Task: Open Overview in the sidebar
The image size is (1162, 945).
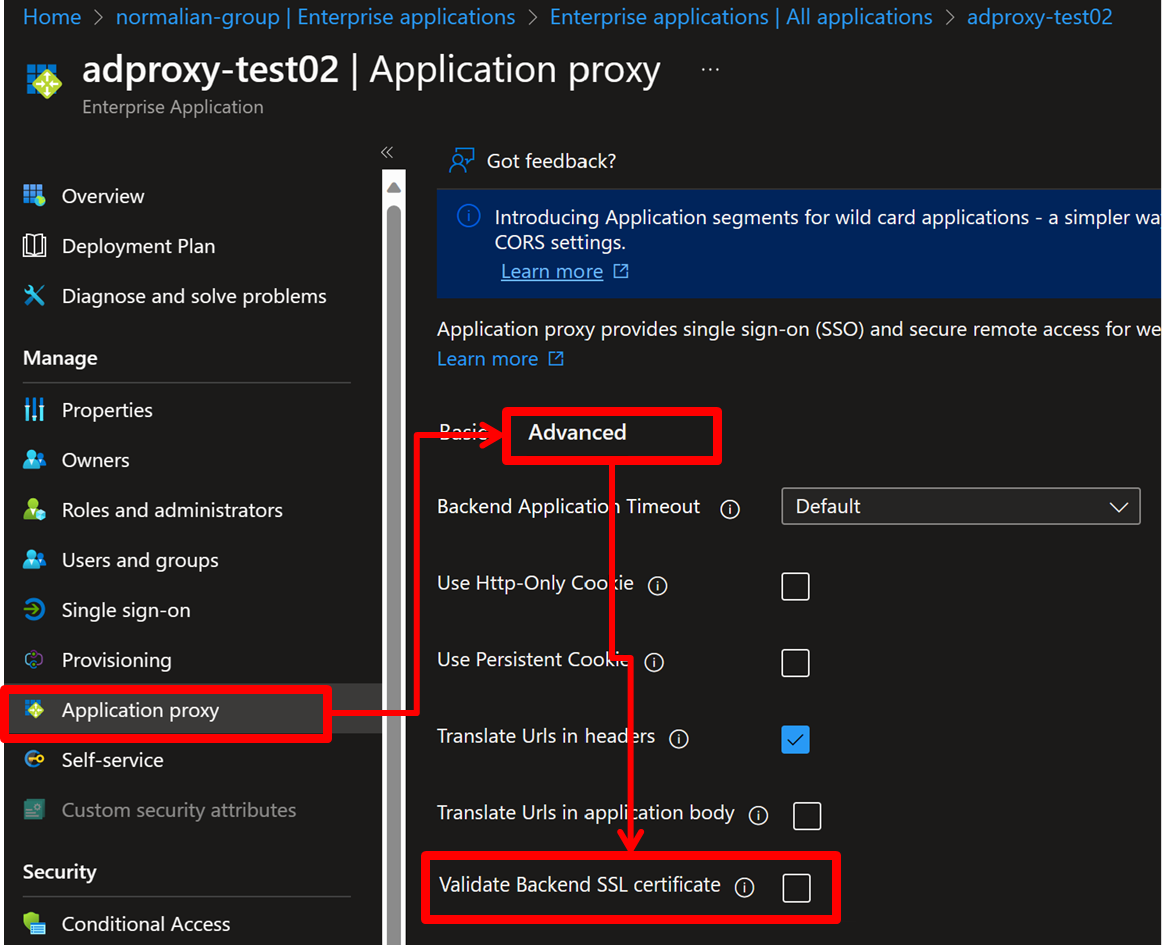Action: (103, 196)
